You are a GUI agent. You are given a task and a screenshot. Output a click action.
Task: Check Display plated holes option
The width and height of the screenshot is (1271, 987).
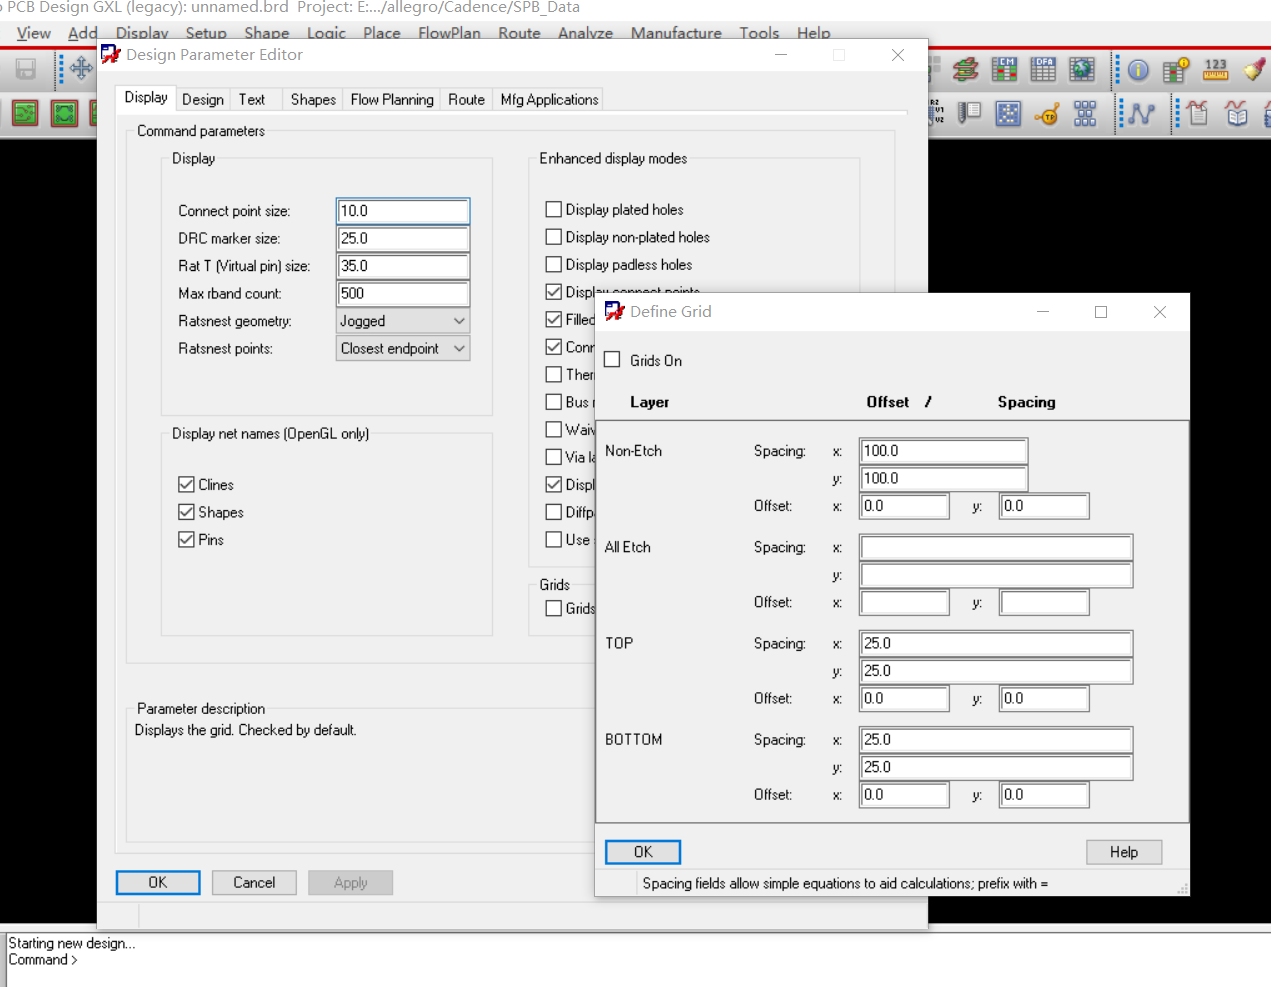click(554, 210)
